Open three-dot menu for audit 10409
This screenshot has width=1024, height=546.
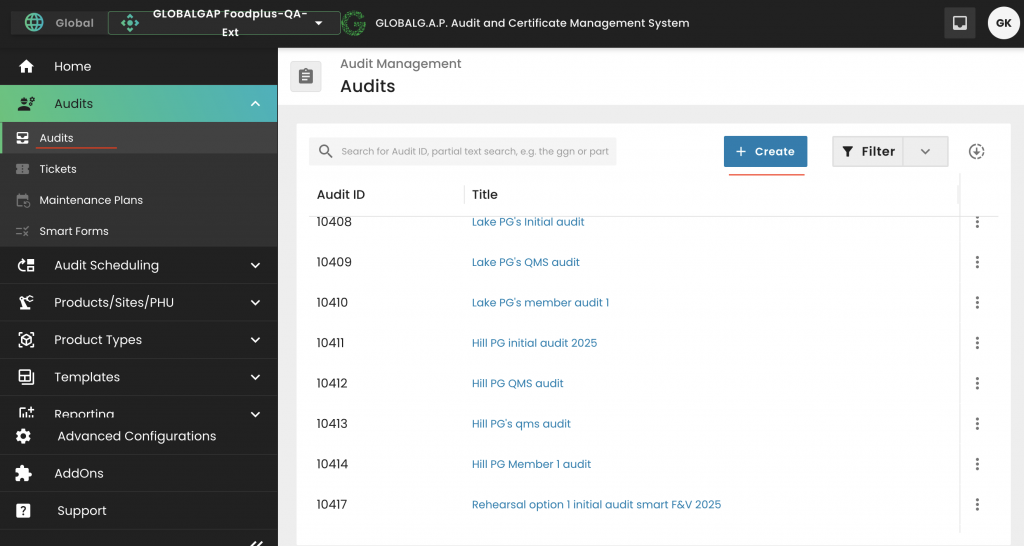977,262
